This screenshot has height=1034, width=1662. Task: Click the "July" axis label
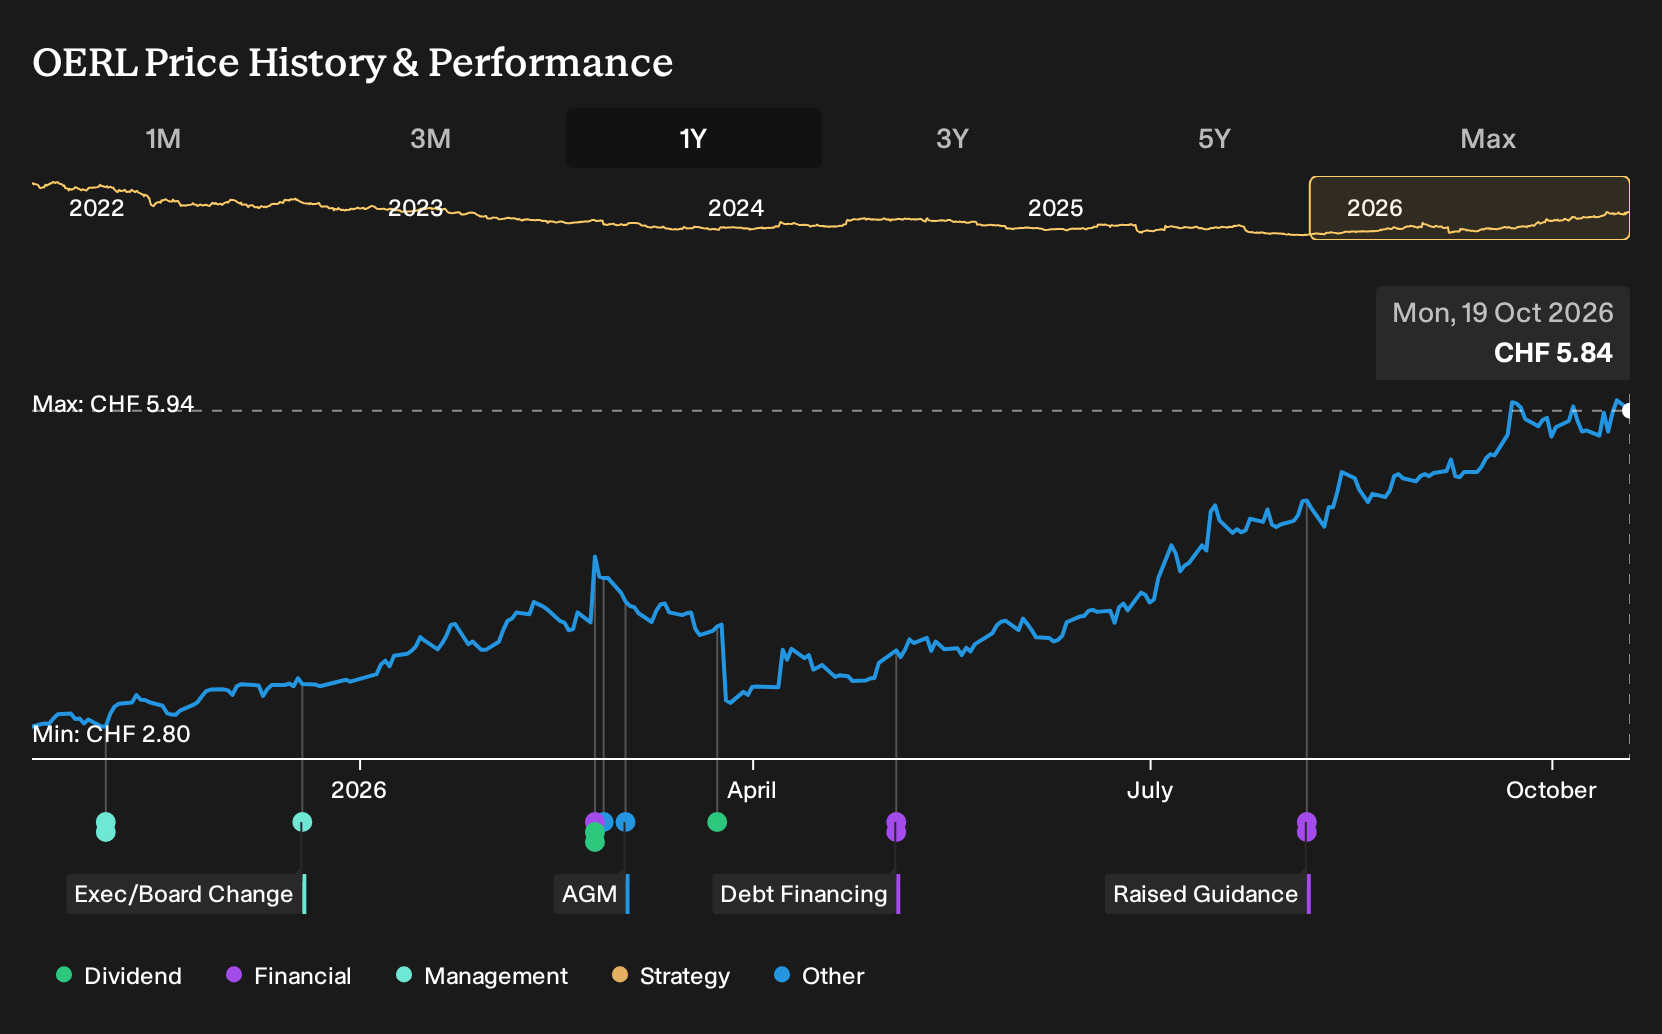pos(1150,790)
